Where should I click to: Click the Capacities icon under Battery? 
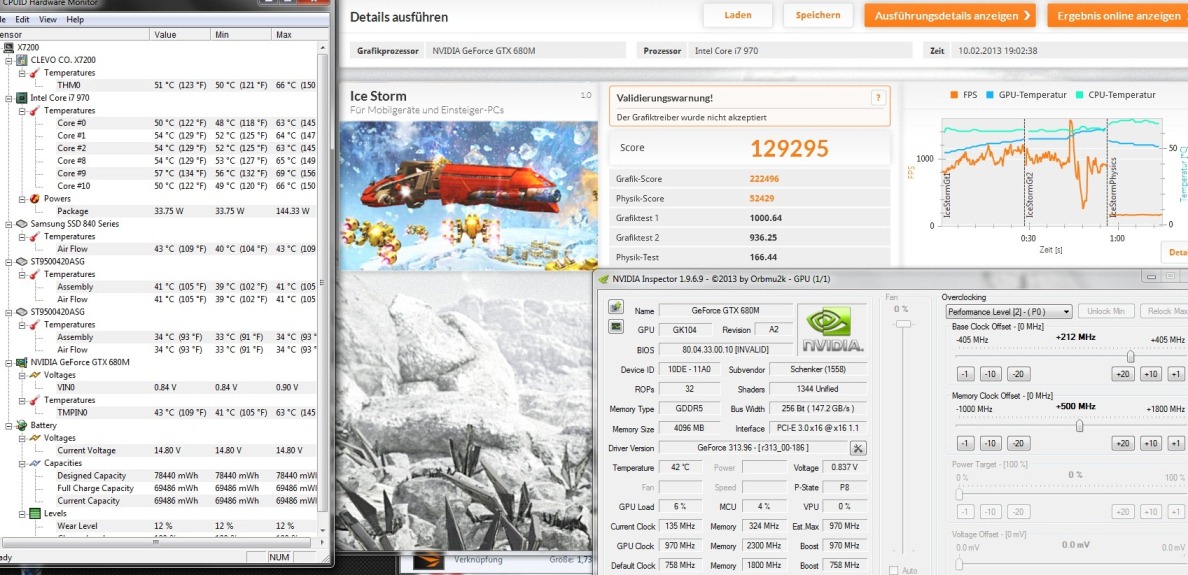click(35, 463)
